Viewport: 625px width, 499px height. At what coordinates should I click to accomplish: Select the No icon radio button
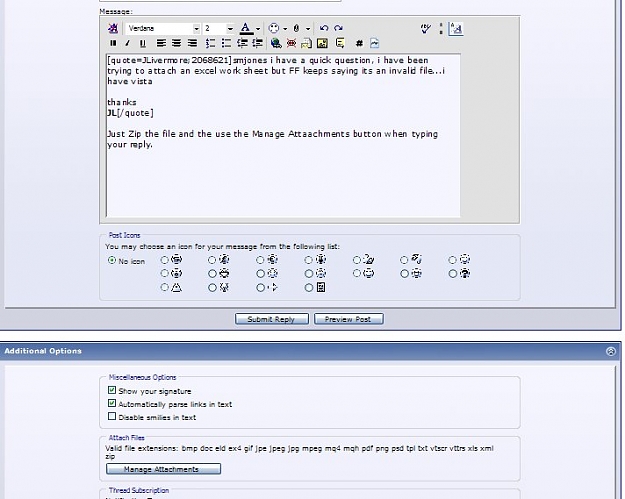click(x=112, y=260)
